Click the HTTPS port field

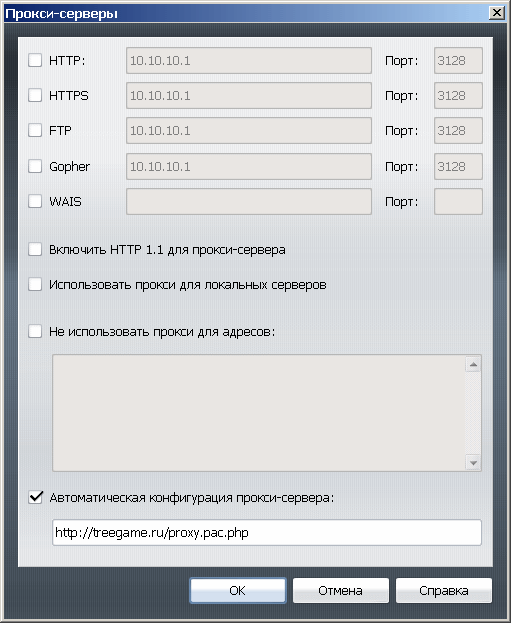(x=458, y=95)
